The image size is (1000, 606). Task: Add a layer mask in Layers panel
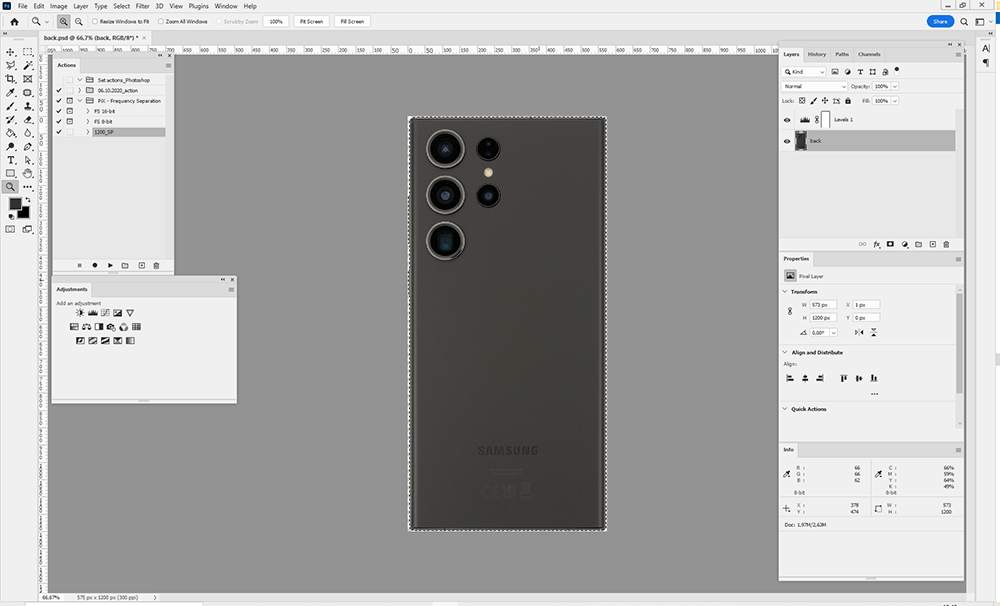pyautogui.click(x=890, y=244)
